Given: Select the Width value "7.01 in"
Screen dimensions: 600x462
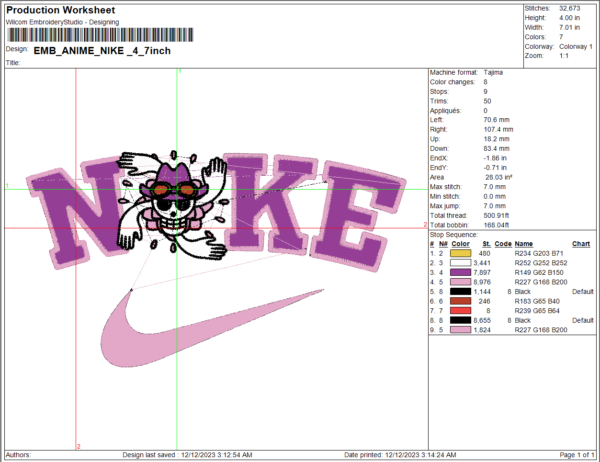Looking at the screenshot, I should (x=569, y=28).
